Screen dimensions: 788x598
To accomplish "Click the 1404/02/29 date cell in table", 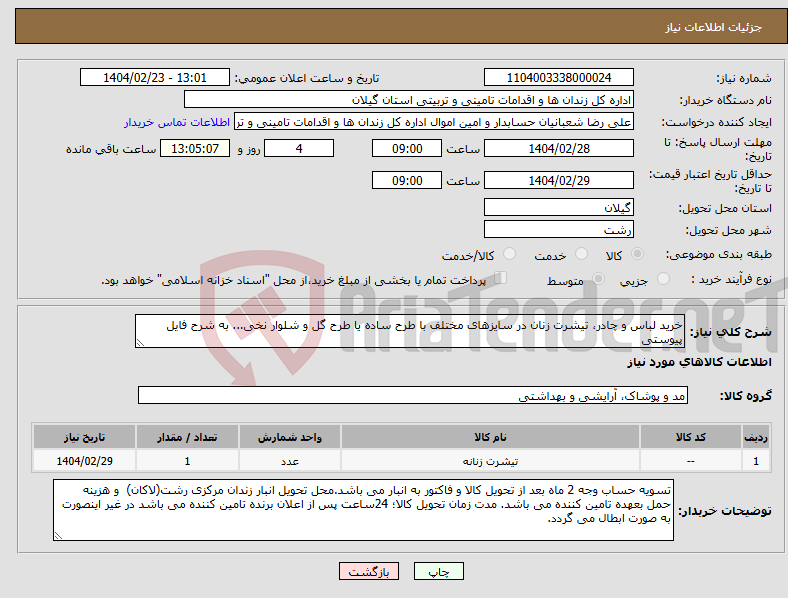I will 84,461.
